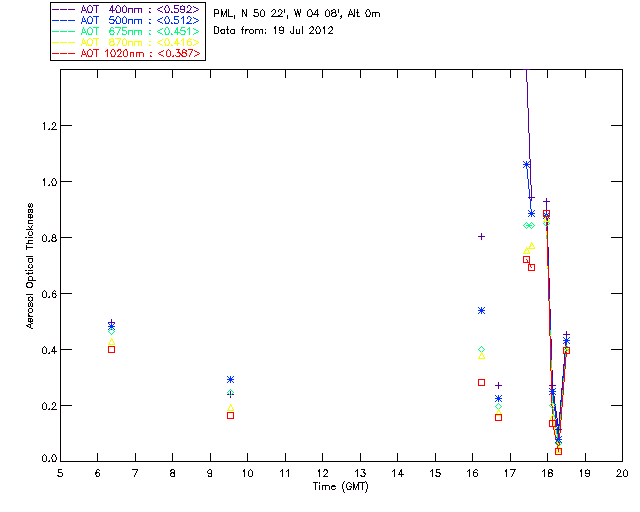Click the legend entry "AOT 1020nm : <0.387>"
The width and height of the screenshot is (640, 512).
126,53
